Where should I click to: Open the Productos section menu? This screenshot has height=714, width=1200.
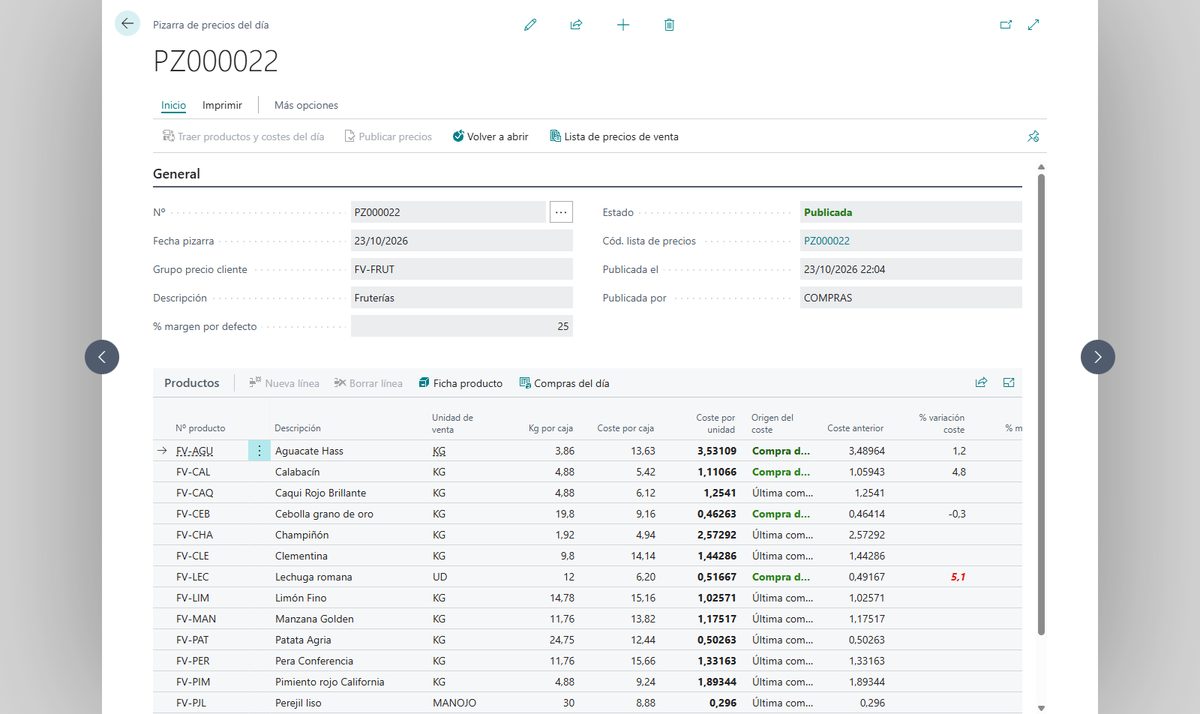192,383
